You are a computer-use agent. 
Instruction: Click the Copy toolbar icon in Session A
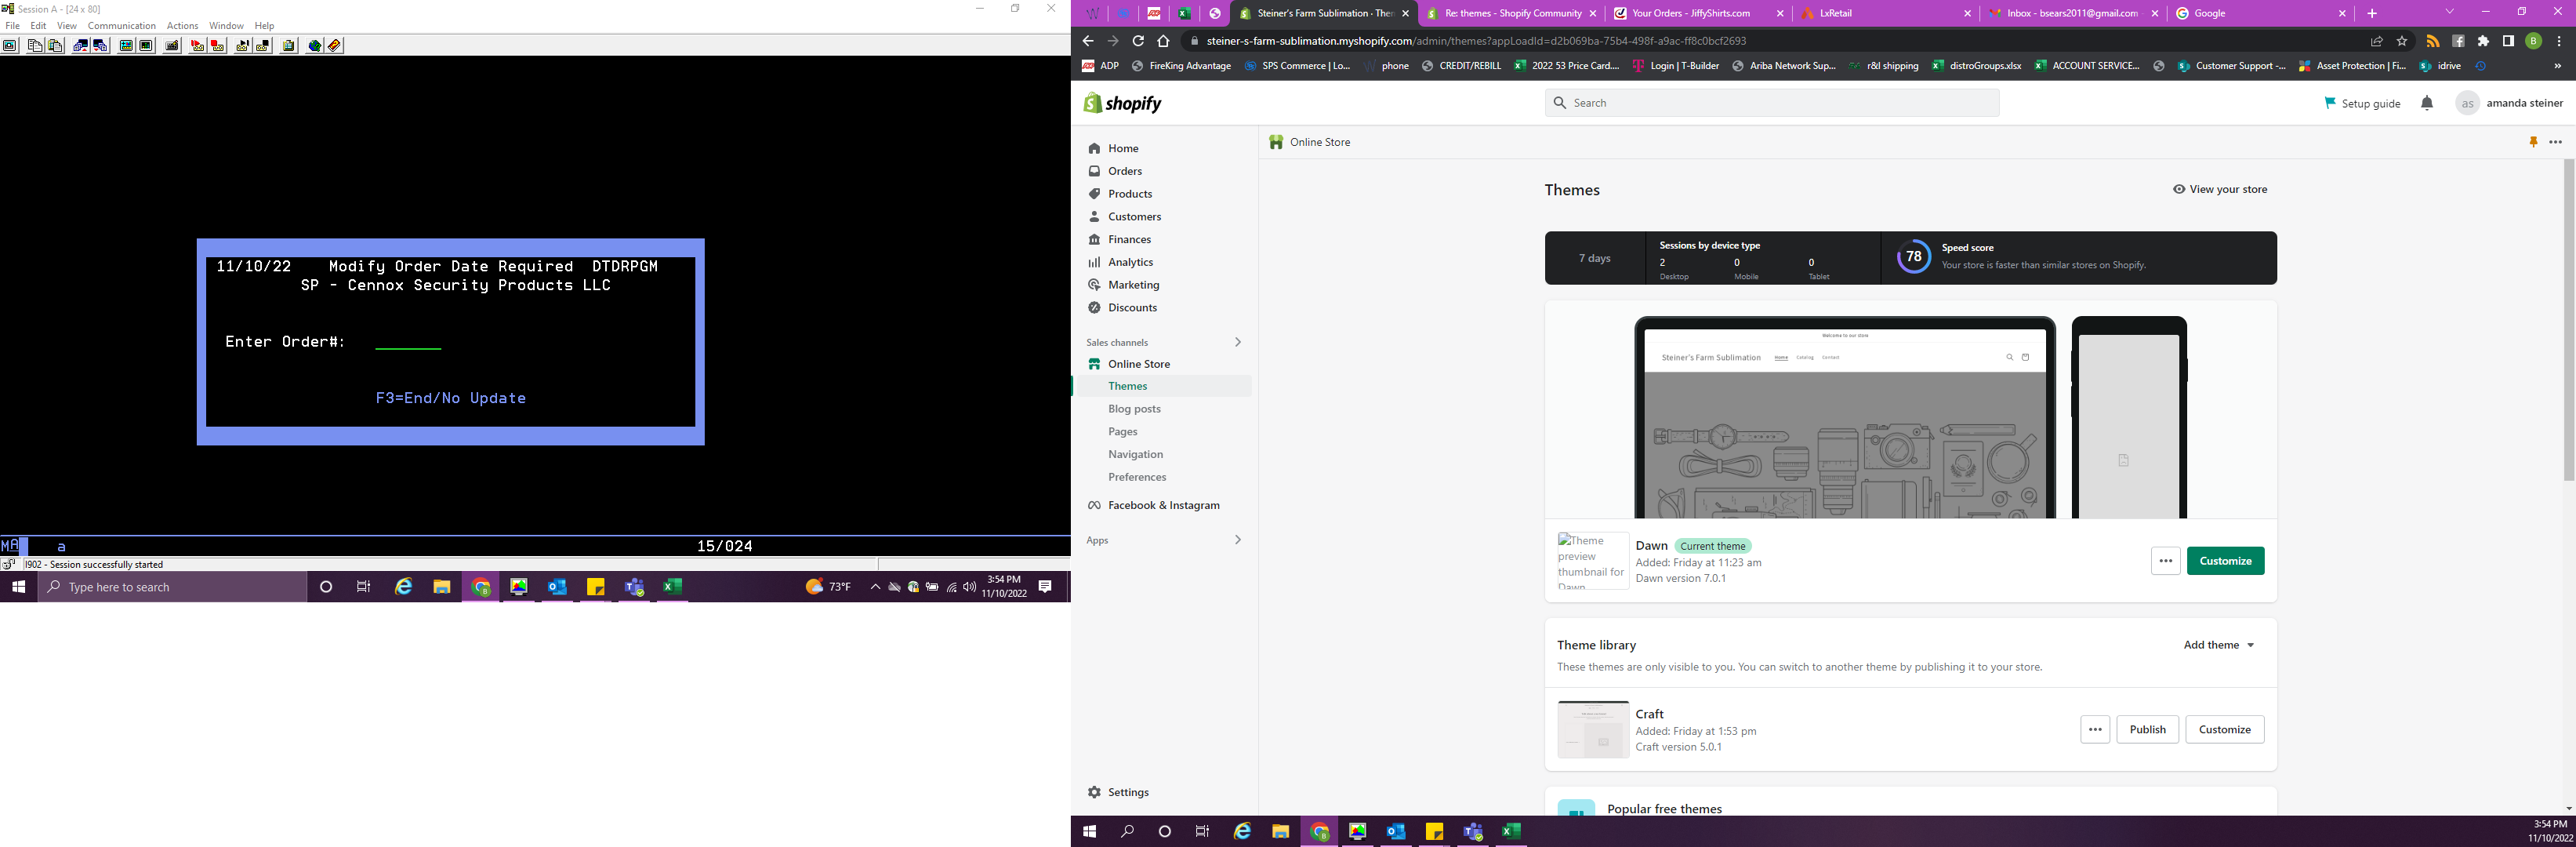(x=35, y=46)
